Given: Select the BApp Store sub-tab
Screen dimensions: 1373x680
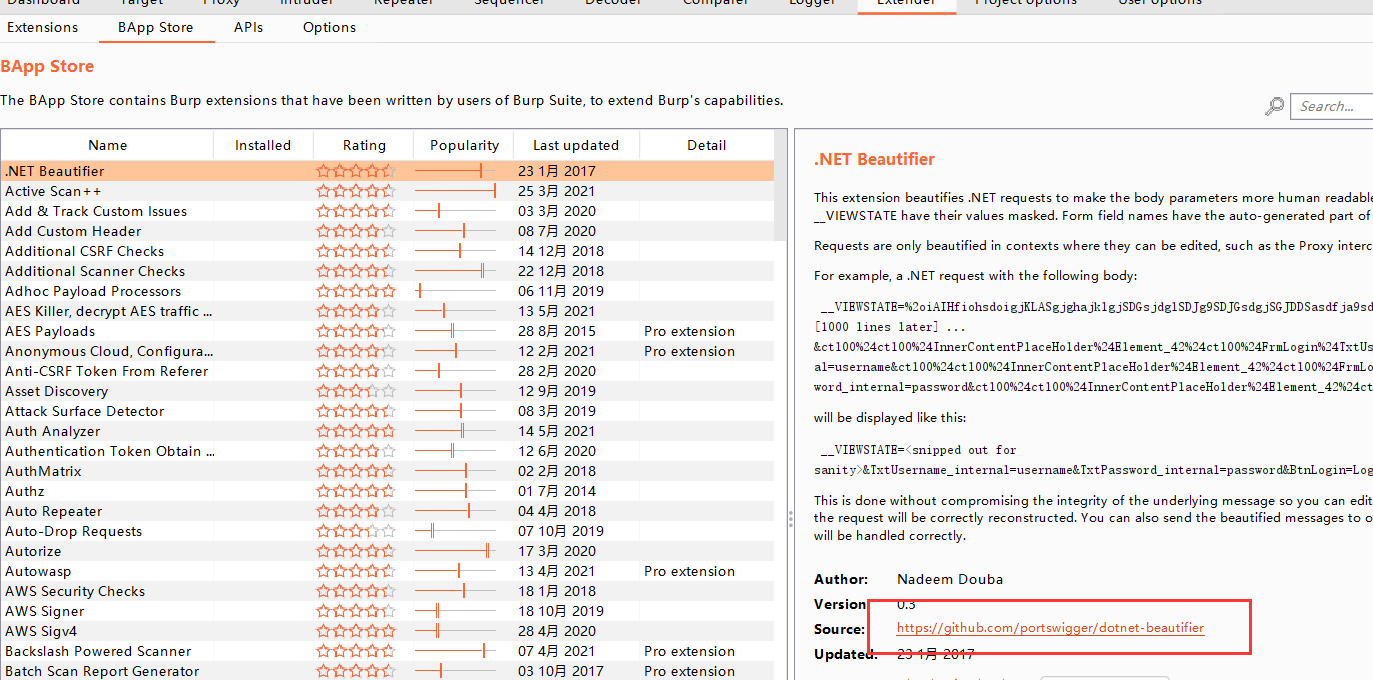Looking at the screenshot, I should pyautogui.click(x=156, y=27).
